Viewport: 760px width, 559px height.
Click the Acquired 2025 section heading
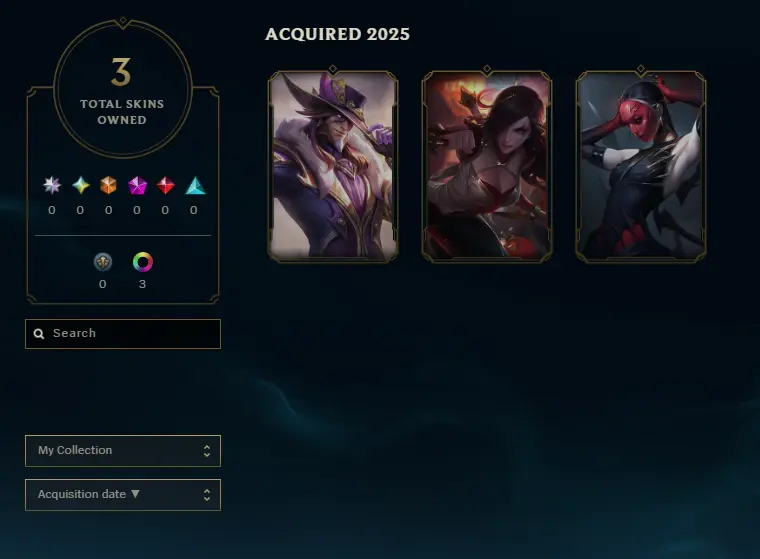point(337,34)
